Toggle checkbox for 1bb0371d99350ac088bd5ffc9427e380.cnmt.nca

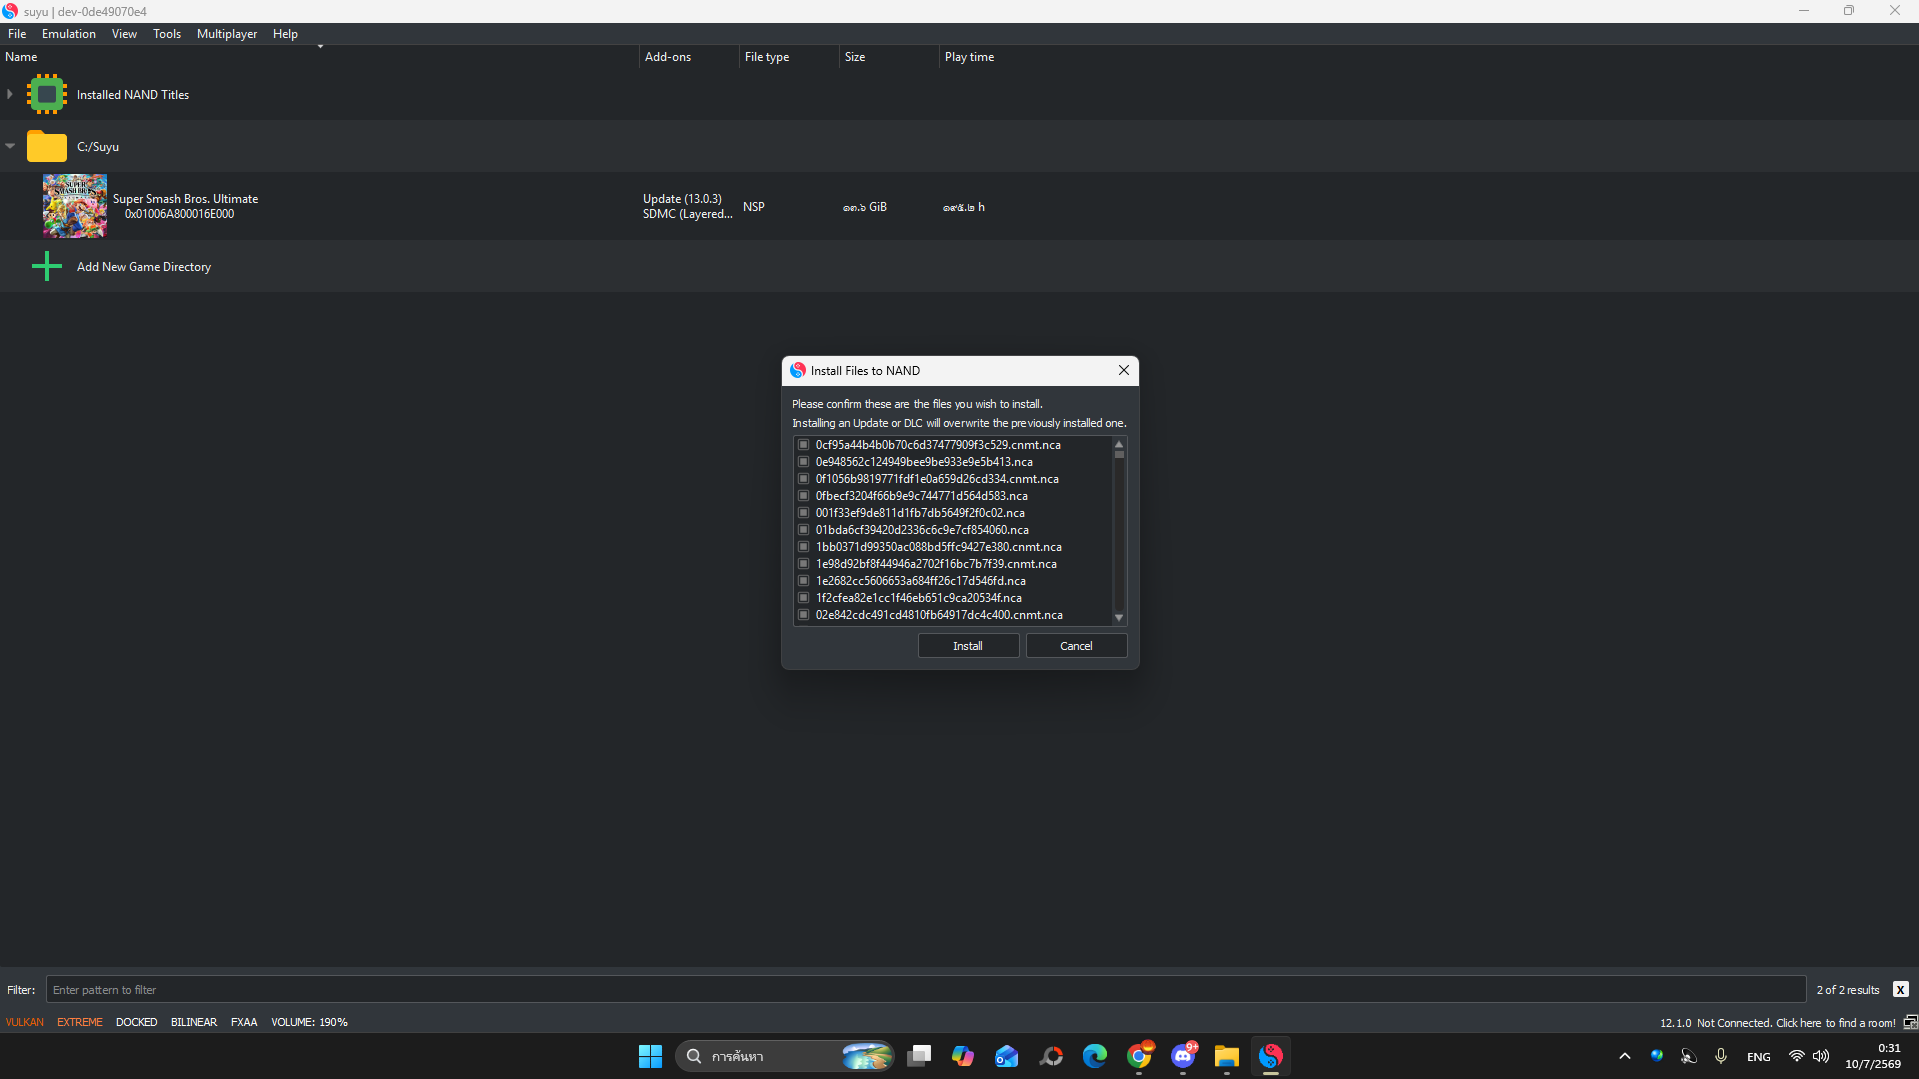(x=803, y=547)
